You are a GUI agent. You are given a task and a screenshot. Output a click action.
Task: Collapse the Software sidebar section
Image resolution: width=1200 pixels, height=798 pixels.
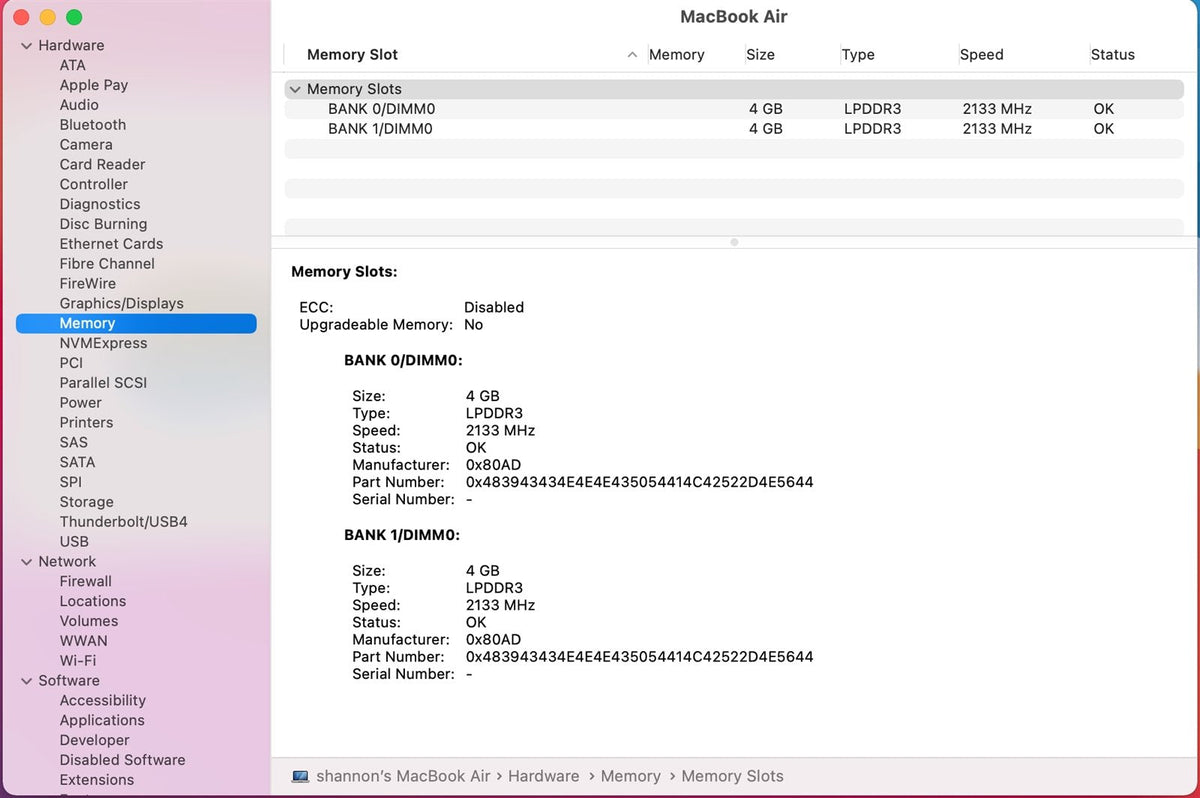[x=26, y=681]
